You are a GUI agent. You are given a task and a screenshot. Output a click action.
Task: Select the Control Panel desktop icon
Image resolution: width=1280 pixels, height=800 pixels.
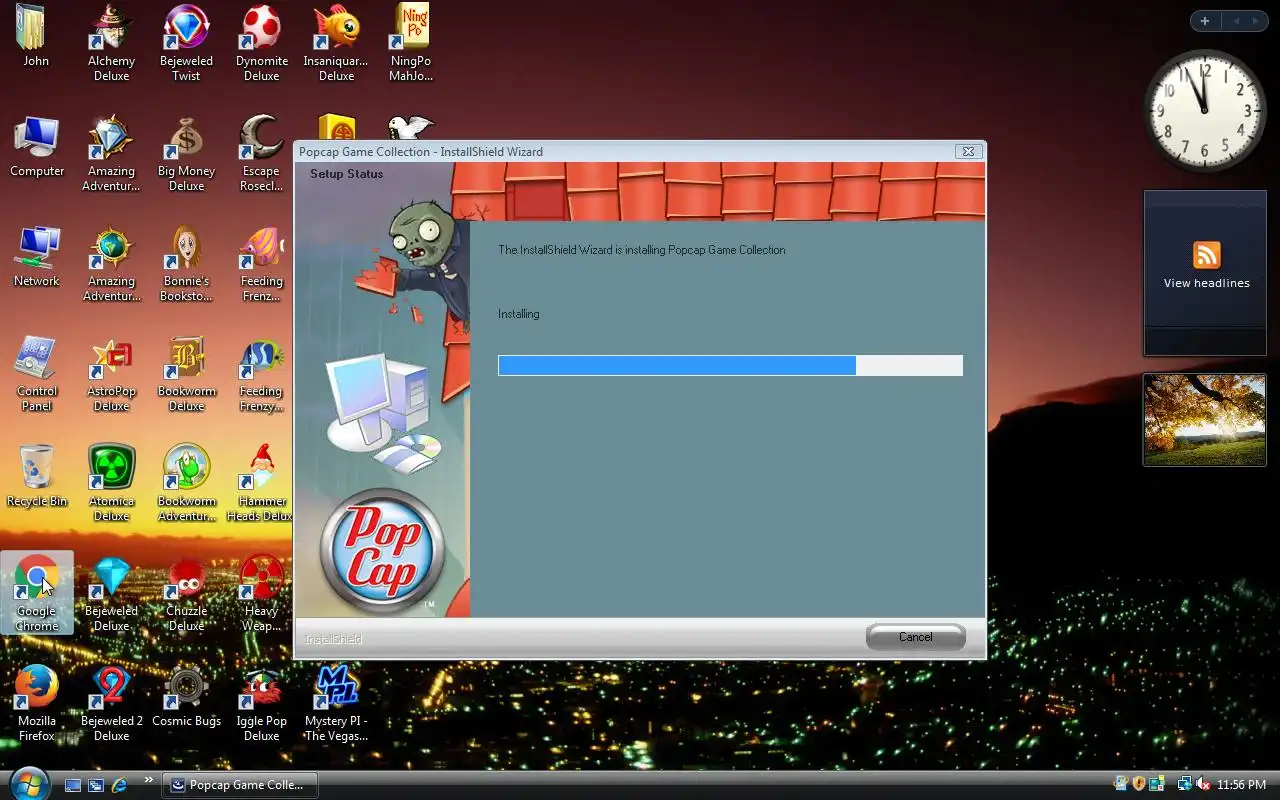coord(37,373)
